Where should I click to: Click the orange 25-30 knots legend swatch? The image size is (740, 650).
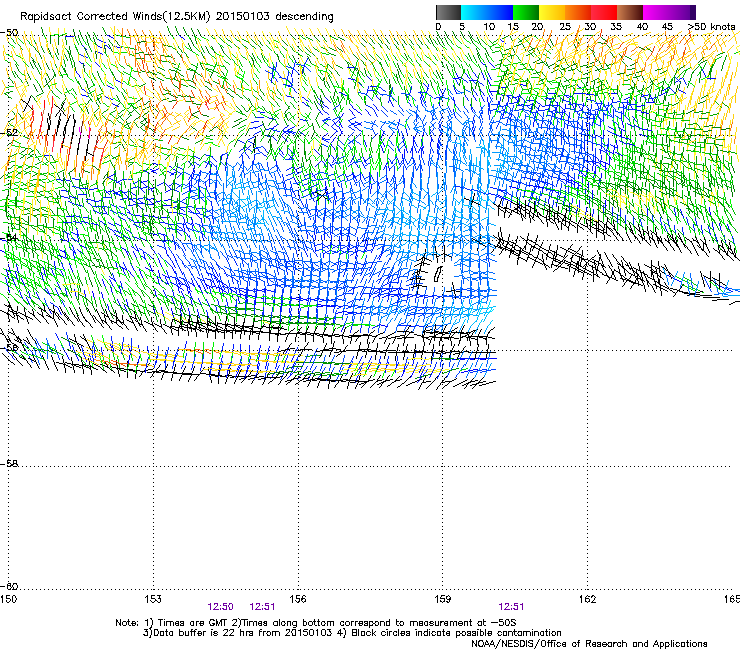point(578,12)
